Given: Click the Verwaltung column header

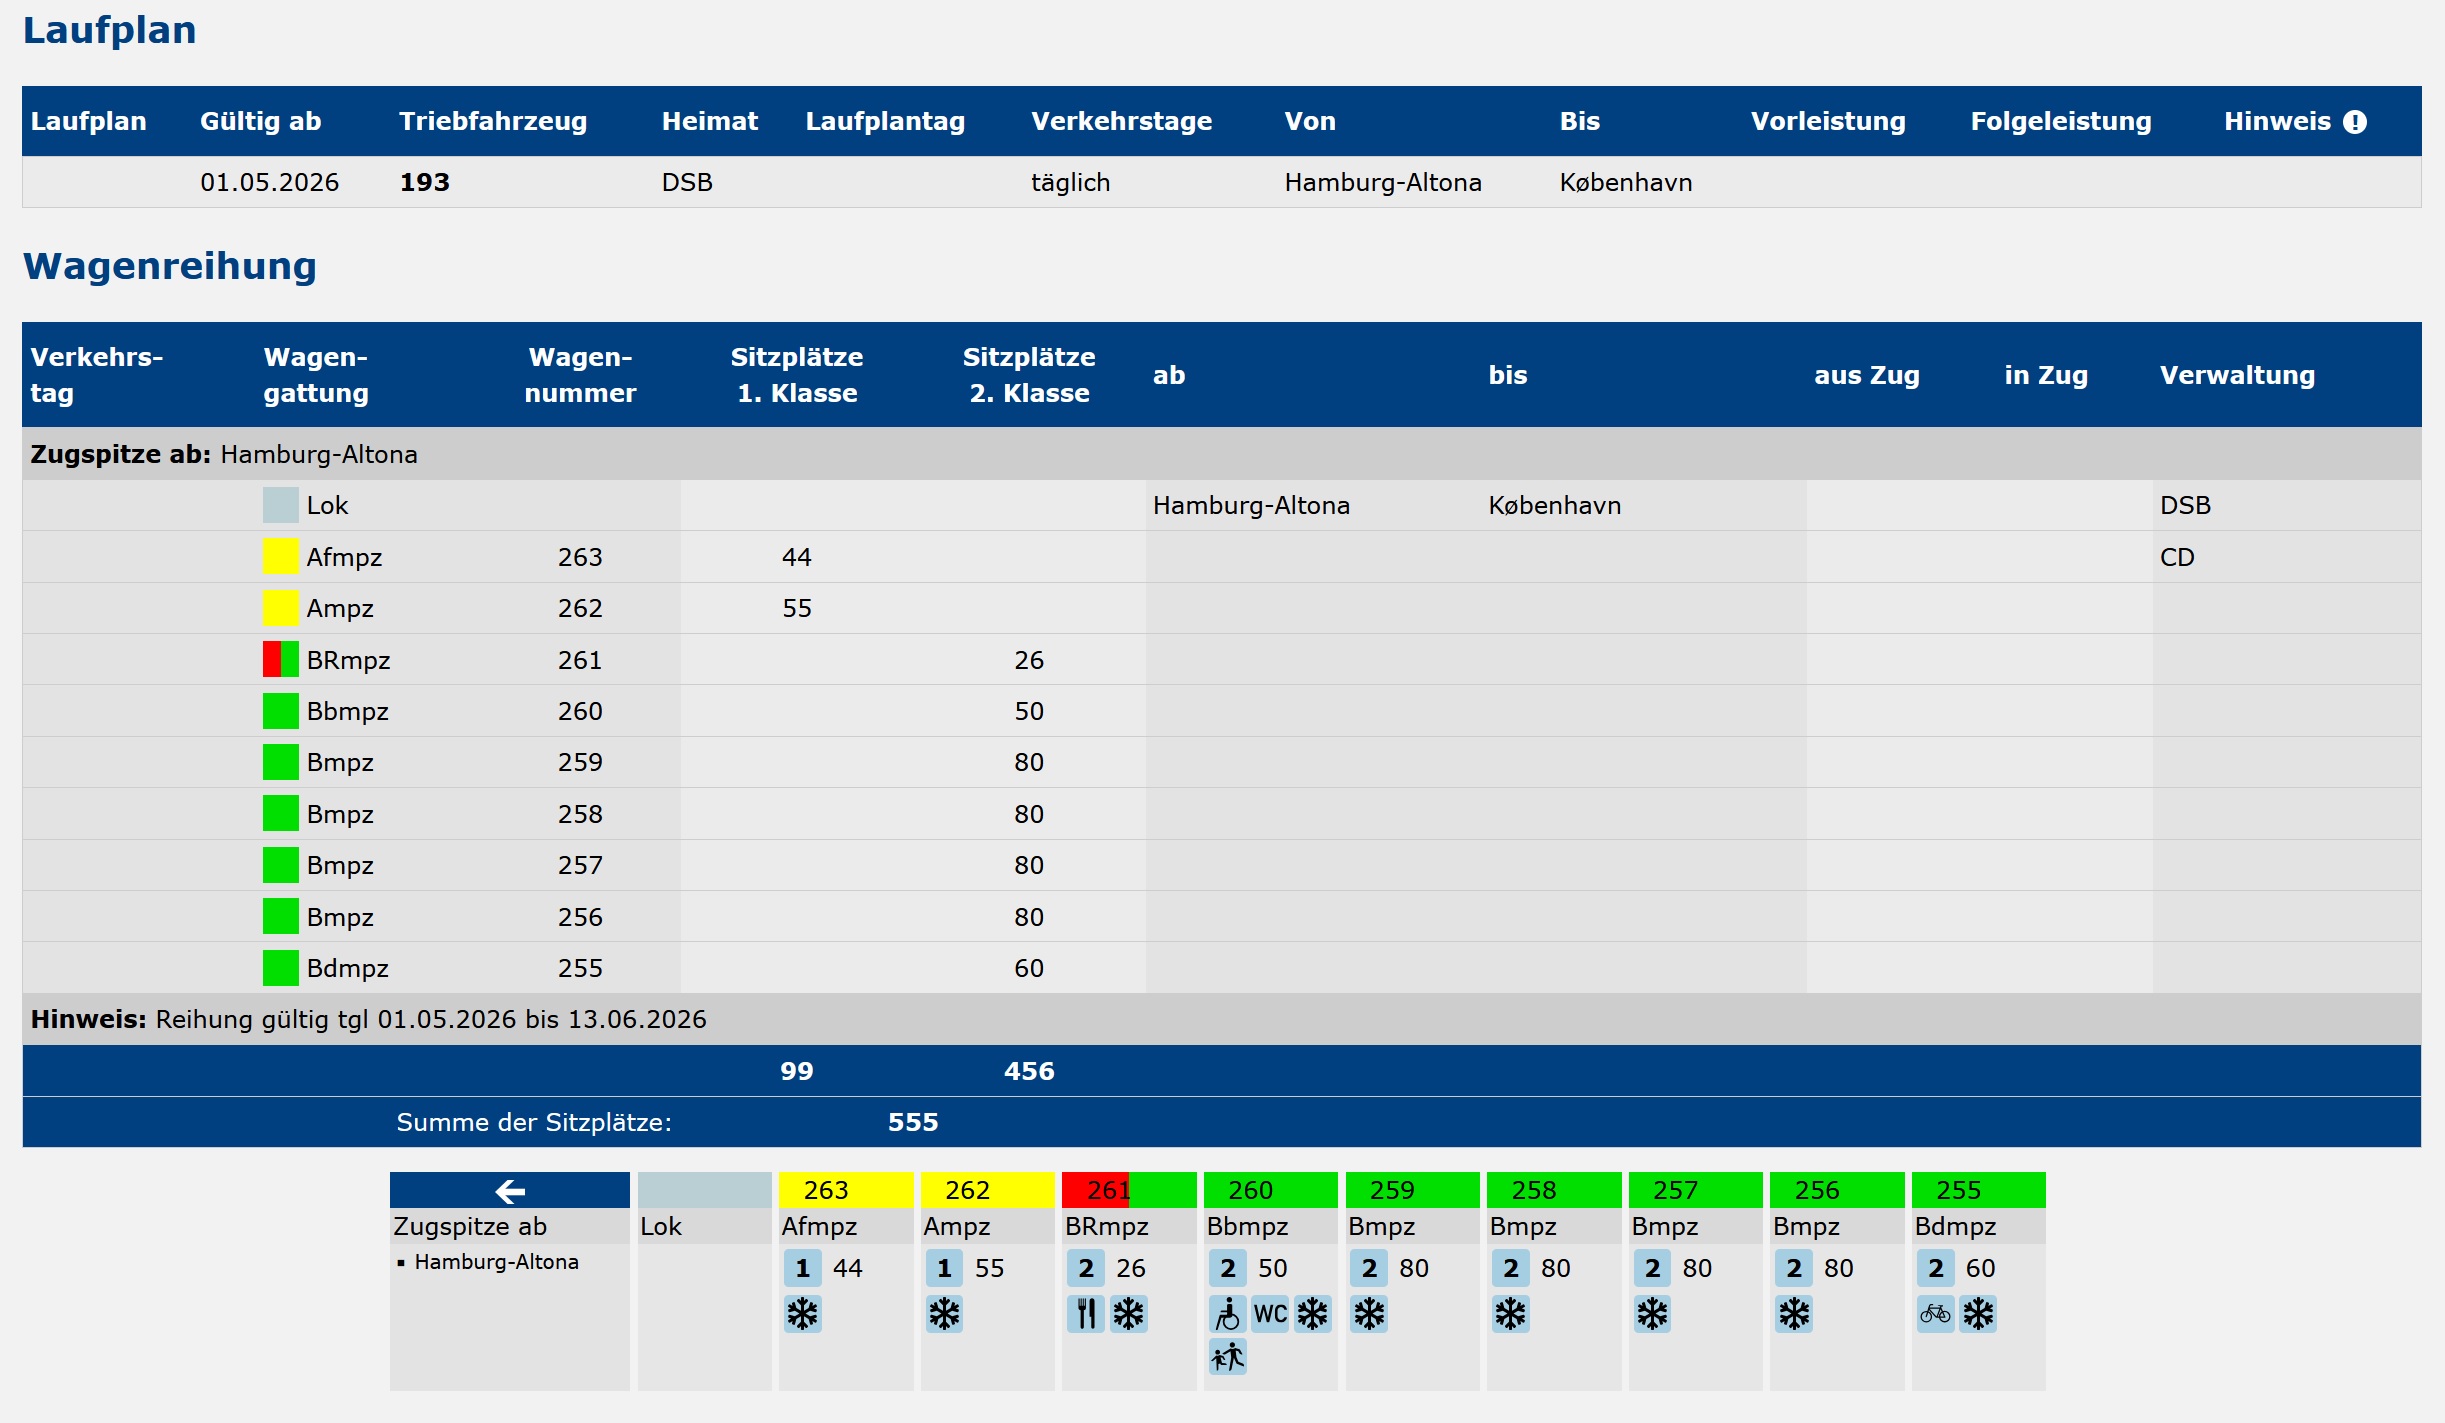Looking at the screenshot, I should point(2237,375).
